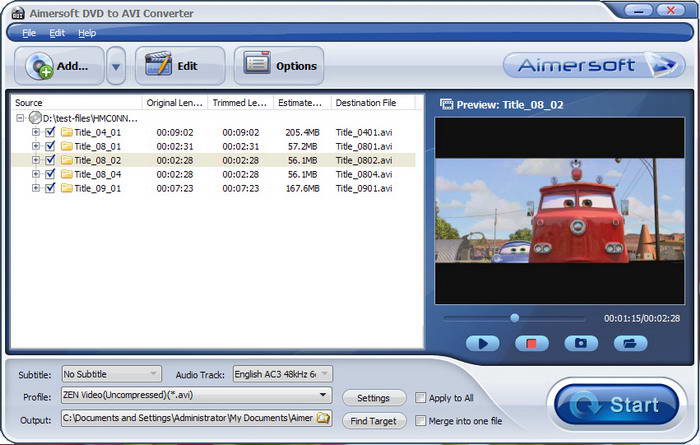Click the Start conversion button
The image size is (700, 445).
tap(617, 405)
